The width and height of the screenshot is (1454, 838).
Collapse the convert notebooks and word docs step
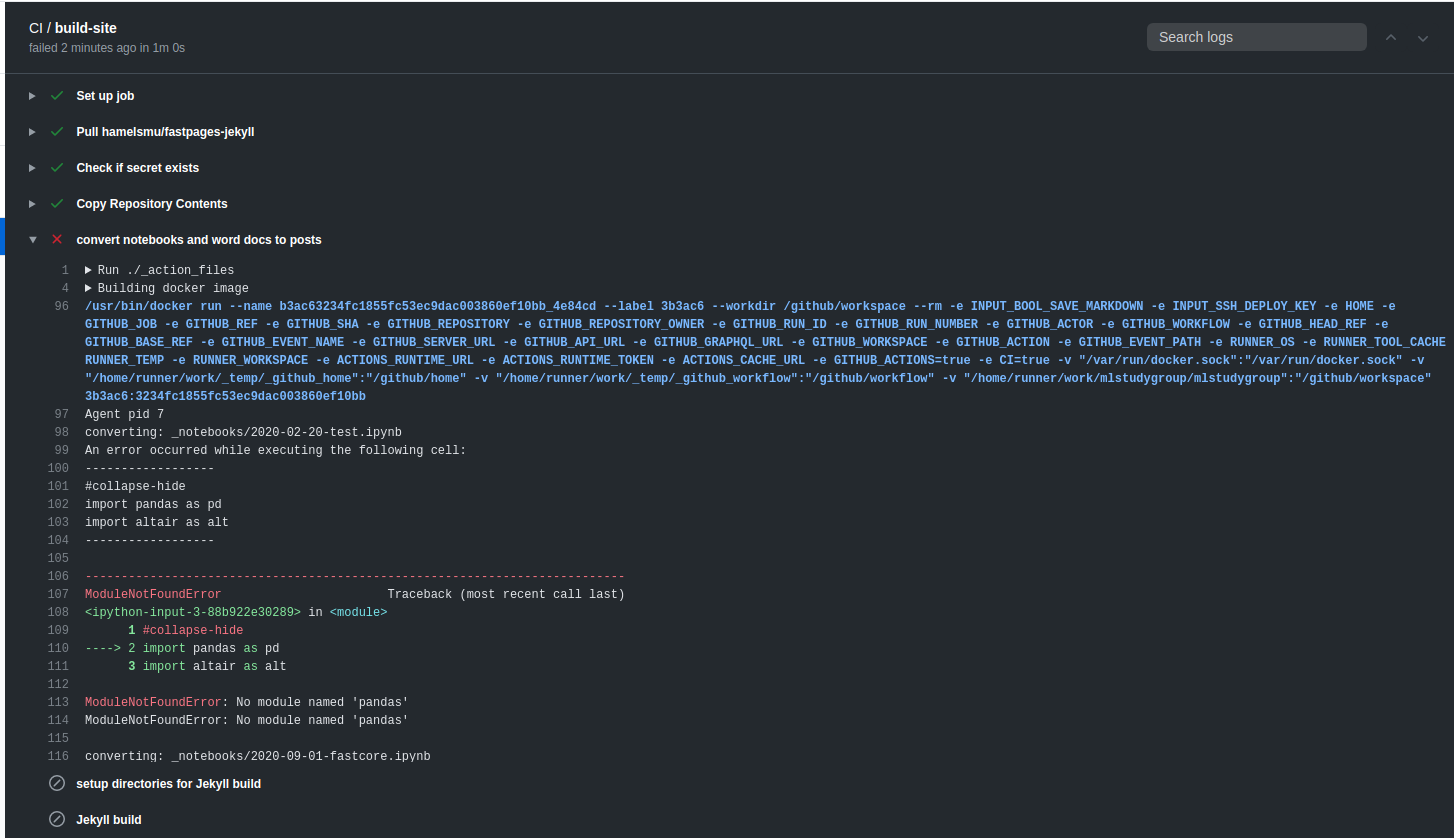33,239
